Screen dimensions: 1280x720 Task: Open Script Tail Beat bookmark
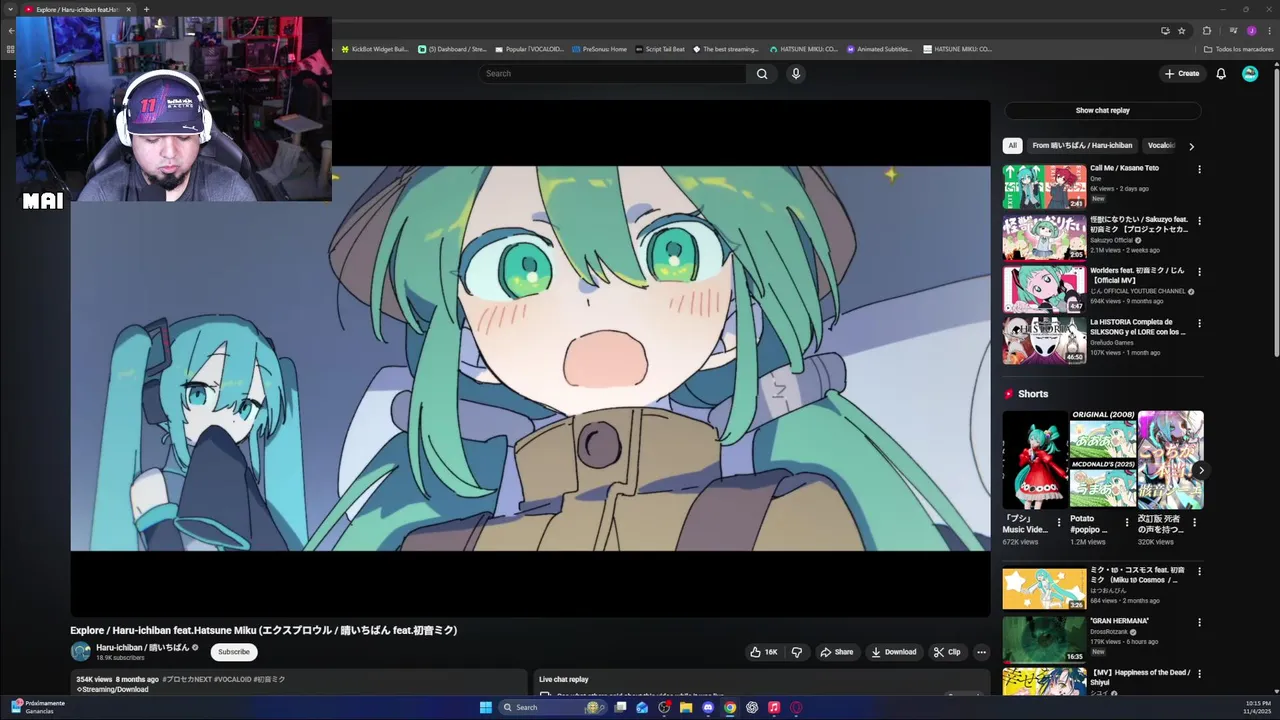660,49
